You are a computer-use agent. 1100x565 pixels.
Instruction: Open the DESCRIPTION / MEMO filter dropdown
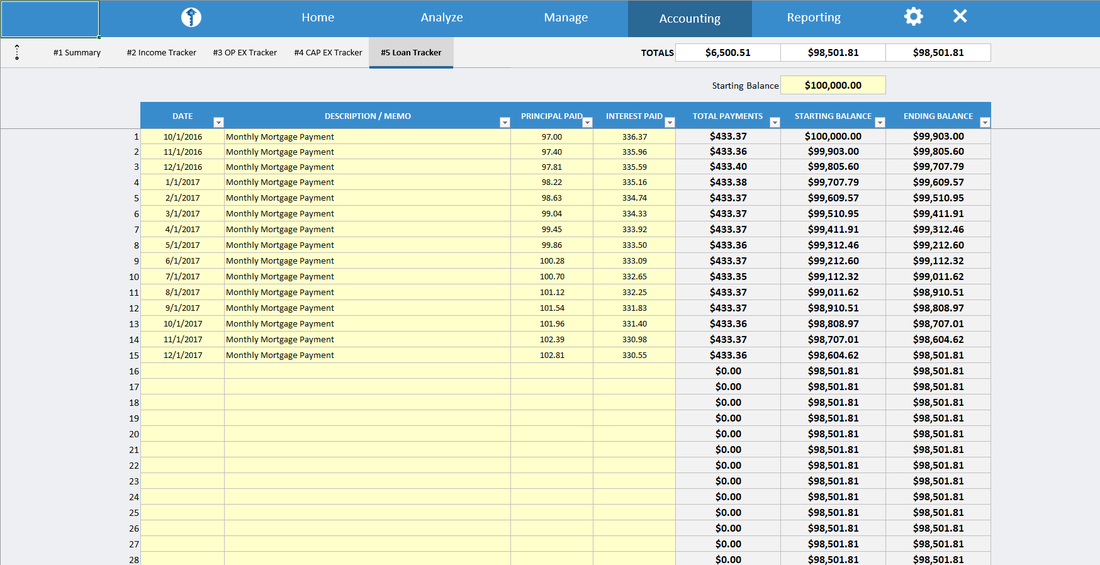tap(504, 122)
